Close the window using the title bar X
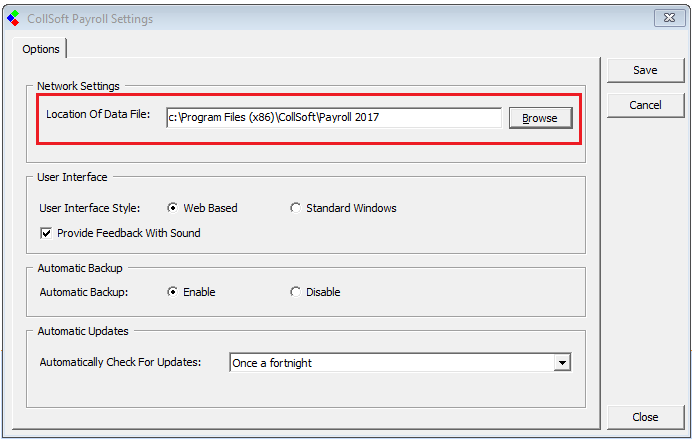 [669, 18]
